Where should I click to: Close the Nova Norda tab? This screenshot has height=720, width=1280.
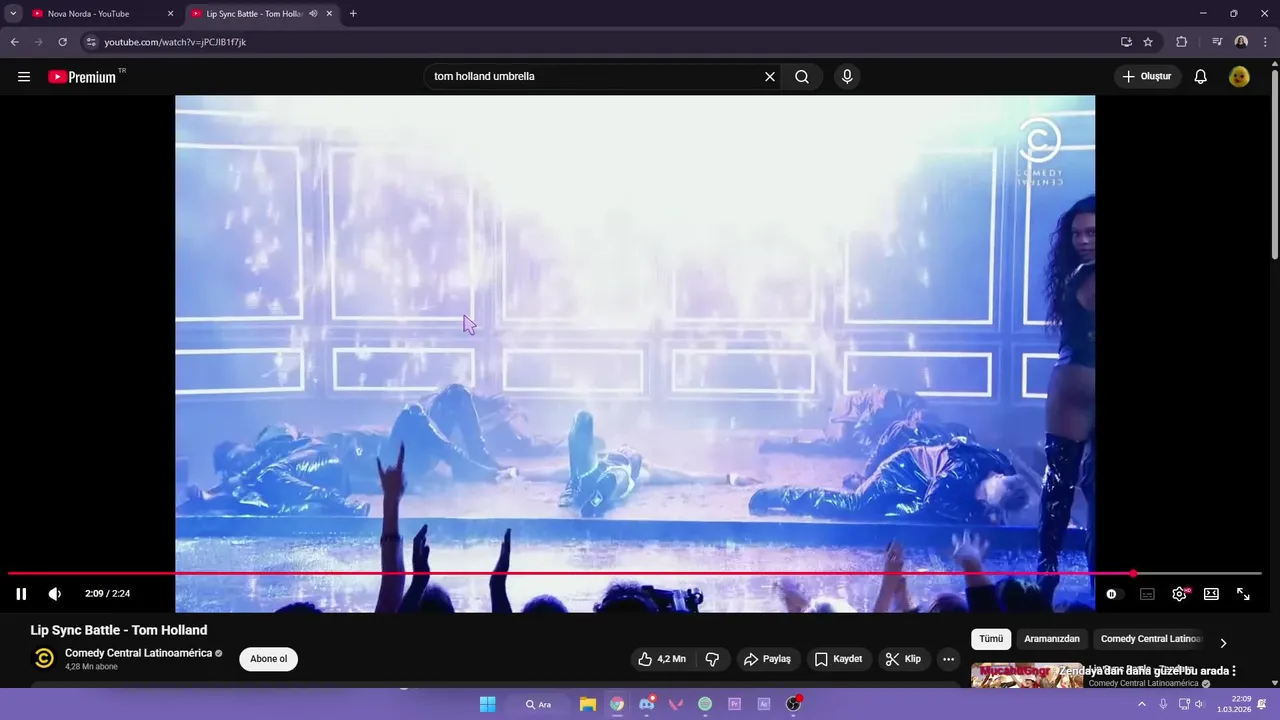tap(170, 14)
